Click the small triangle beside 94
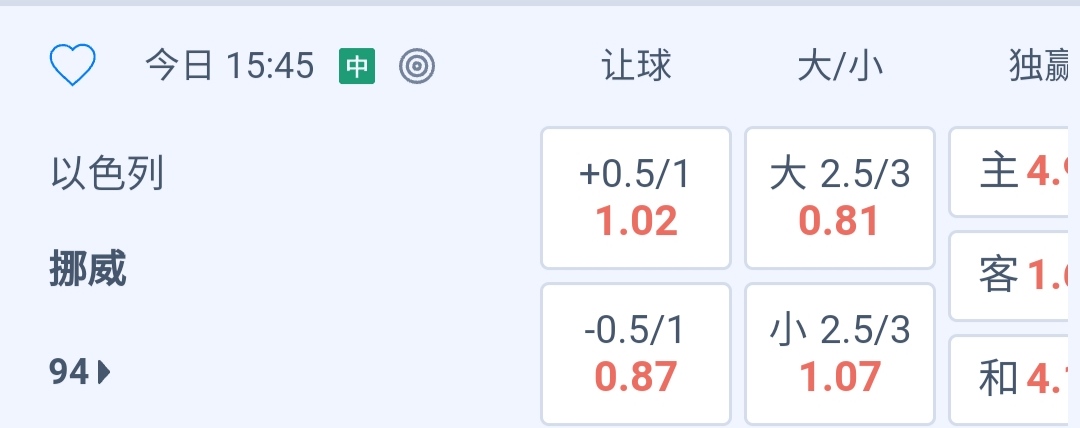1080x428 pixels. coord(104,373)
